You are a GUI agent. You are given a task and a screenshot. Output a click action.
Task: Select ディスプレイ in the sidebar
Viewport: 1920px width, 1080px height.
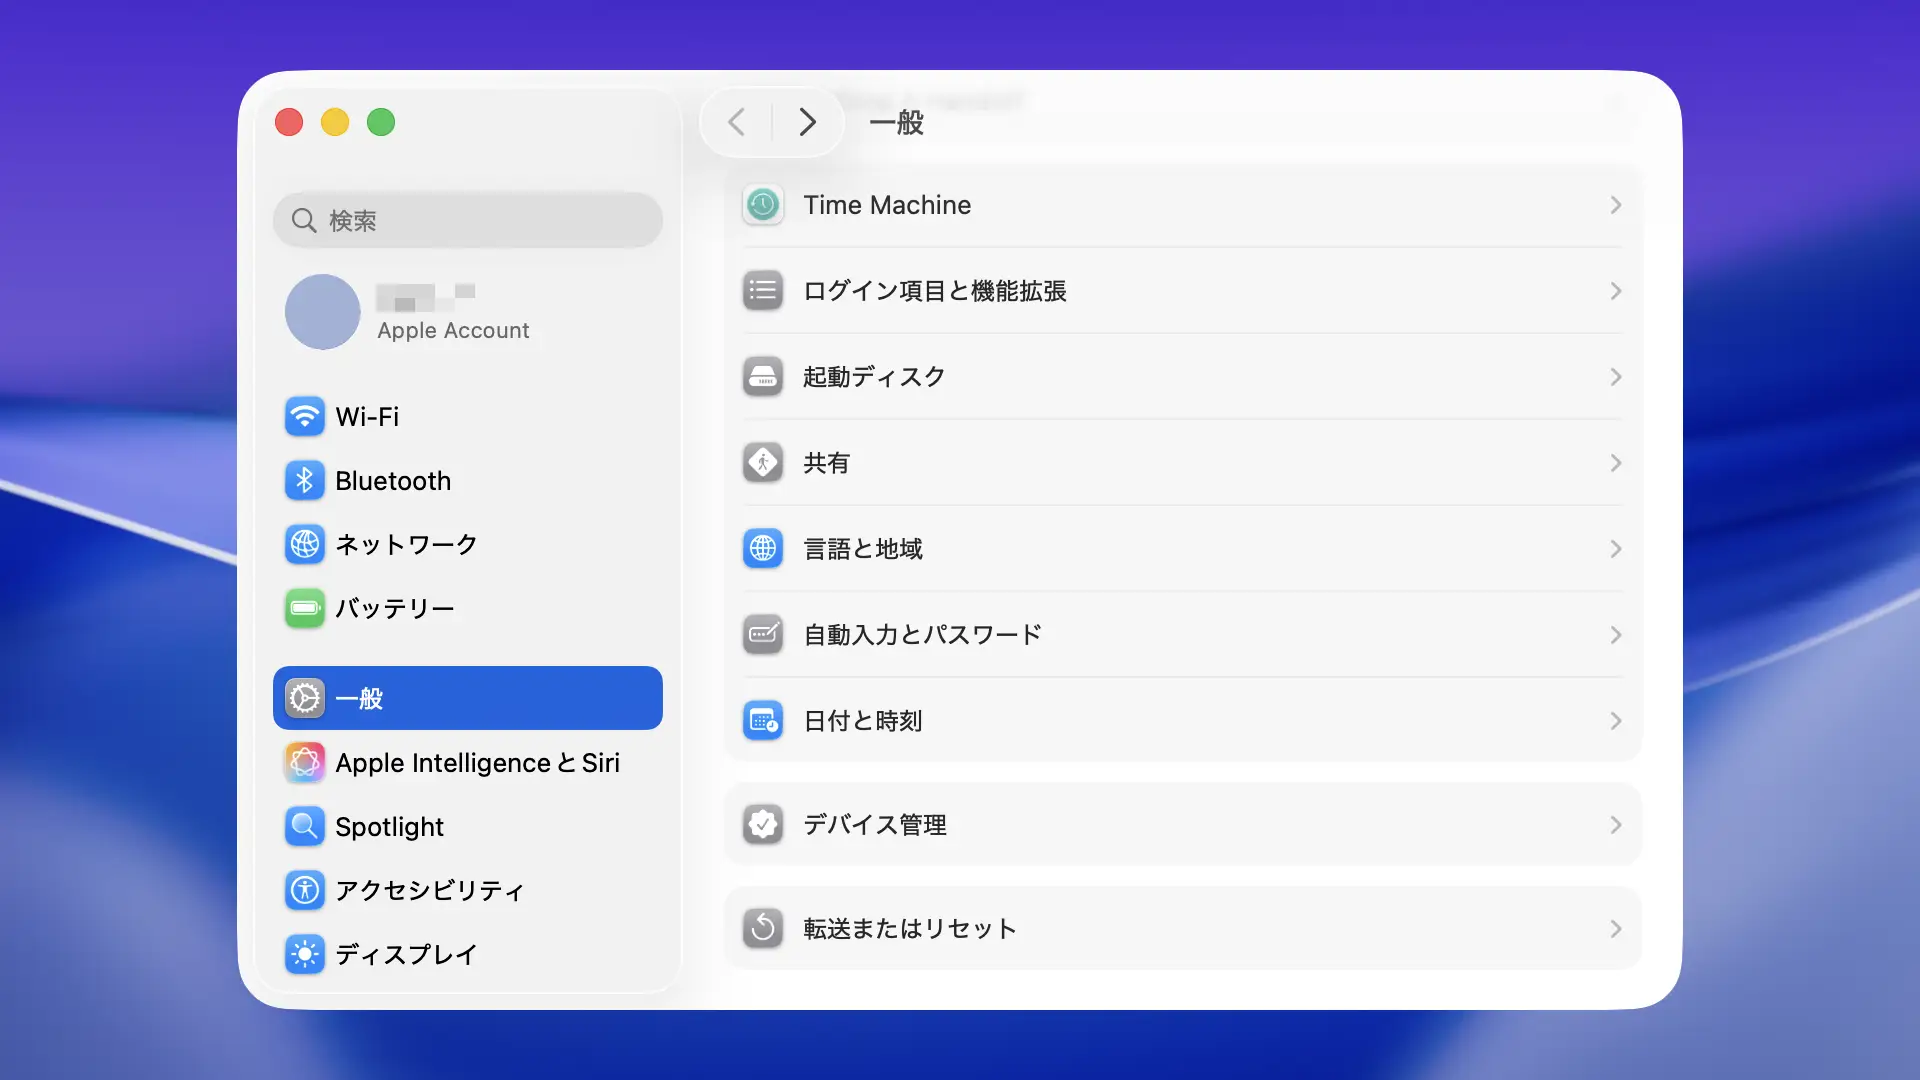405,955
